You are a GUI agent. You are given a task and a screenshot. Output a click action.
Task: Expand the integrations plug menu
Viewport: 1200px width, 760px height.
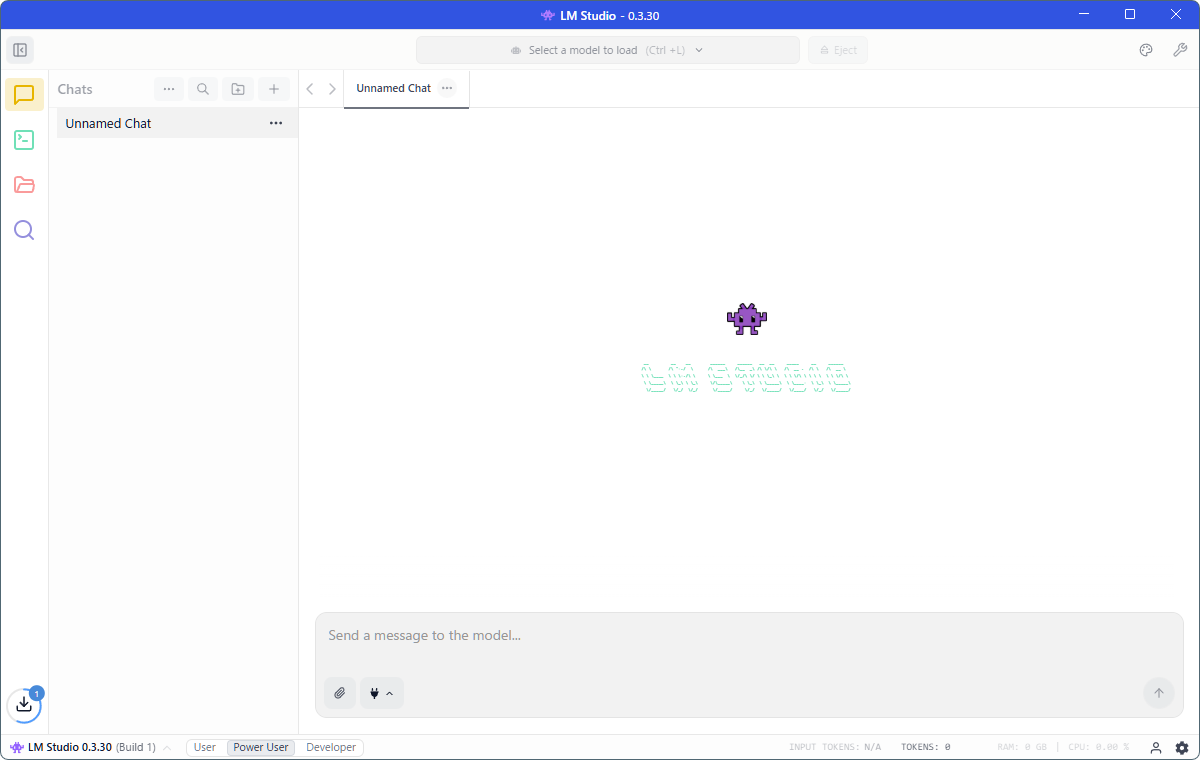(x=381, y=693)
